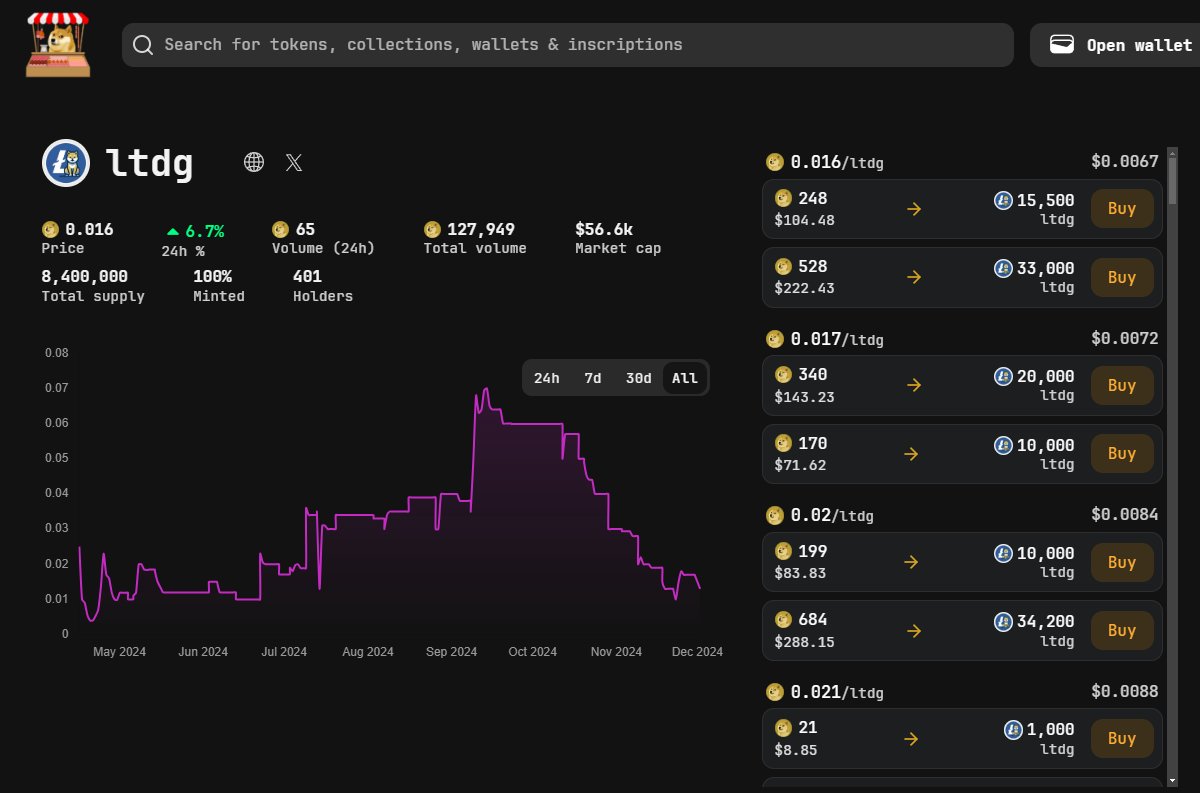Click the Doge icon in the 684 listing
The width and height of the screenshot is (1200, 793).
pos(784,619)
